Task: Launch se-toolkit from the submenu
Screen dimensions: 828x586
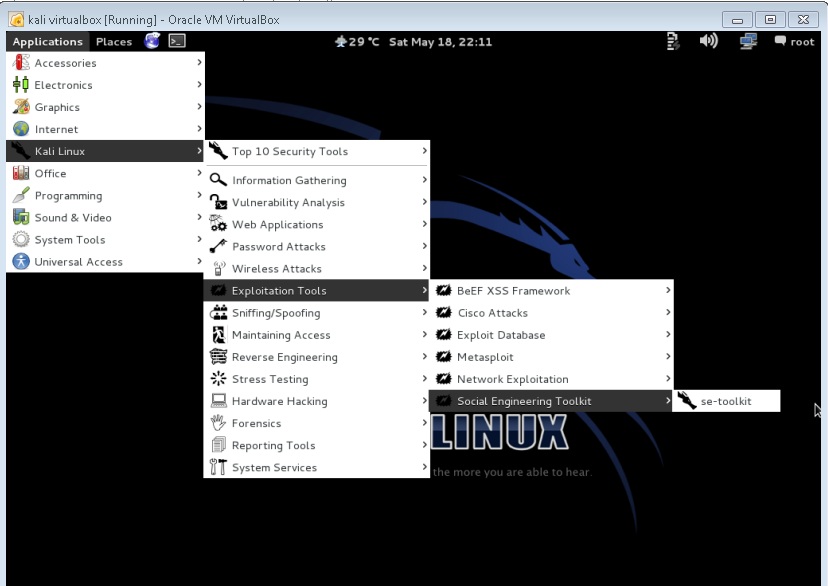Action: click(x=727, y=401)
